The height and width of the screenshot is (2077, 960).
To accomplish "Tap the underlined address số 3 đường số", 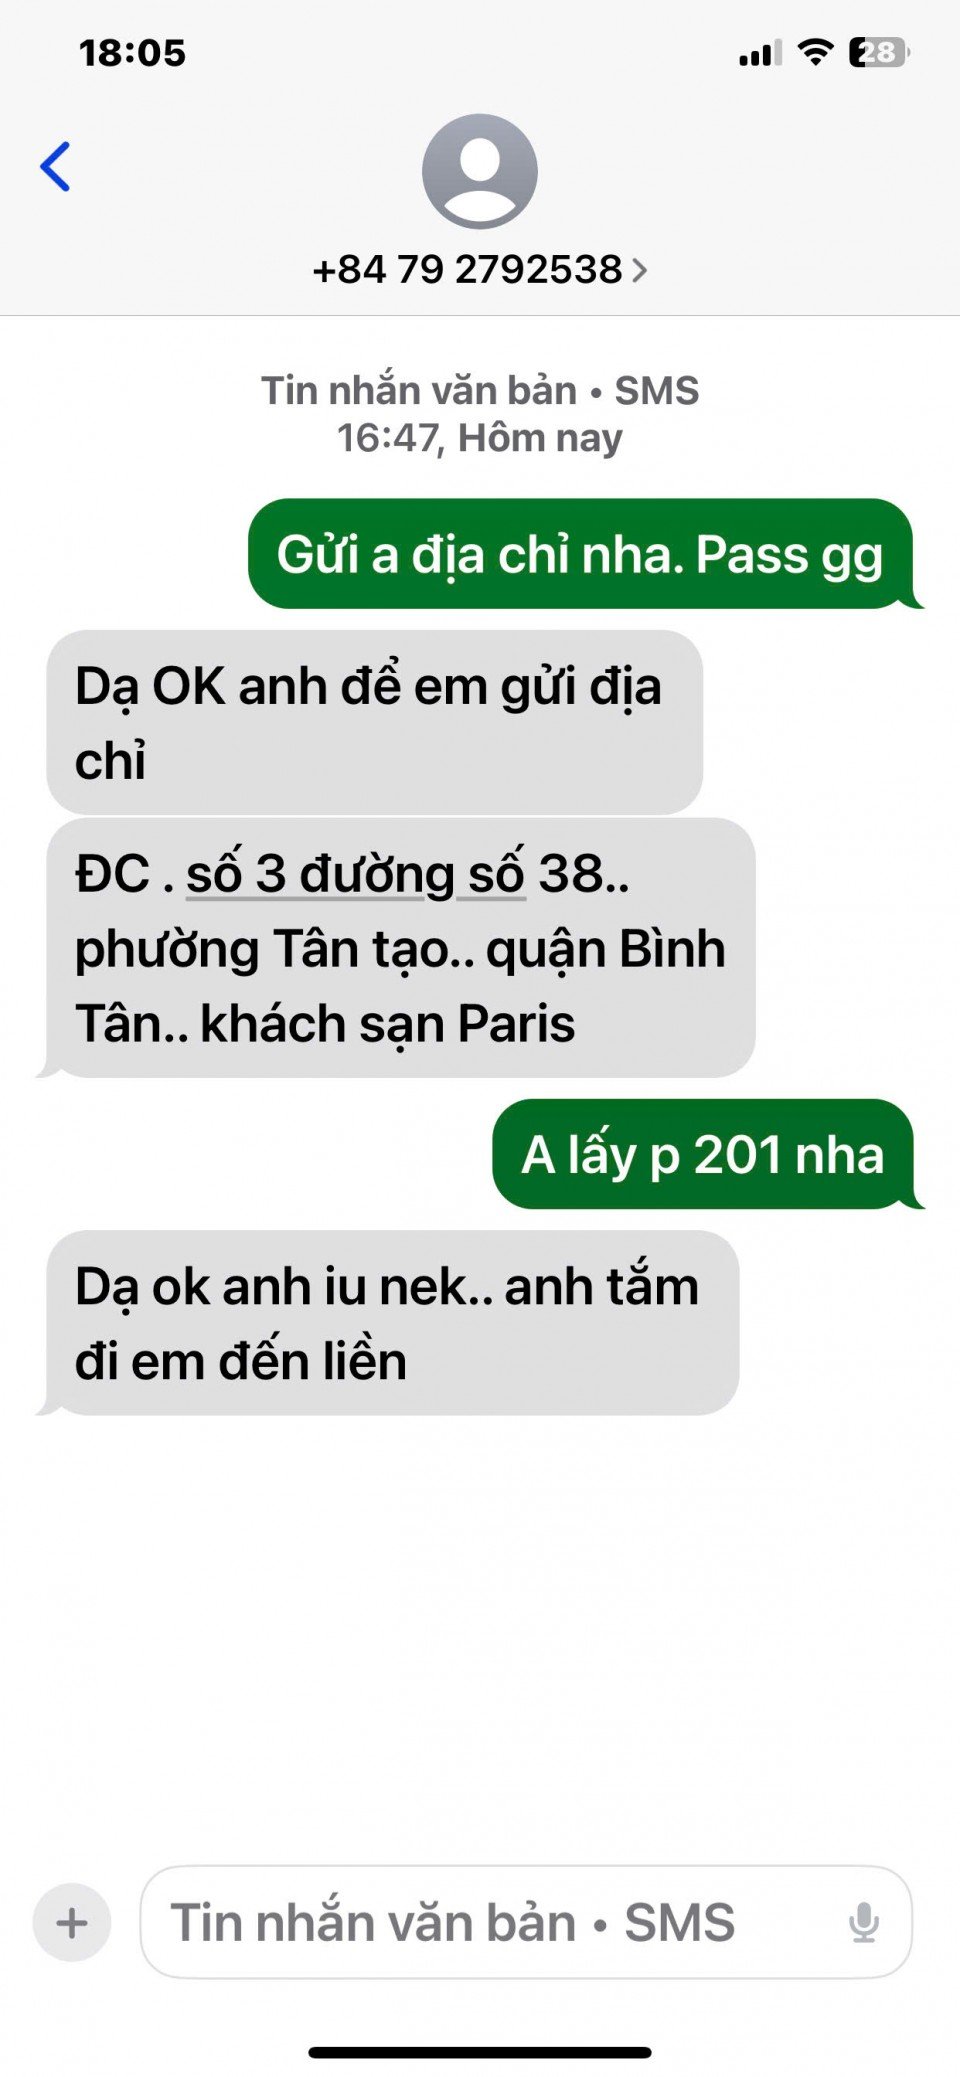I will [355, 874].
